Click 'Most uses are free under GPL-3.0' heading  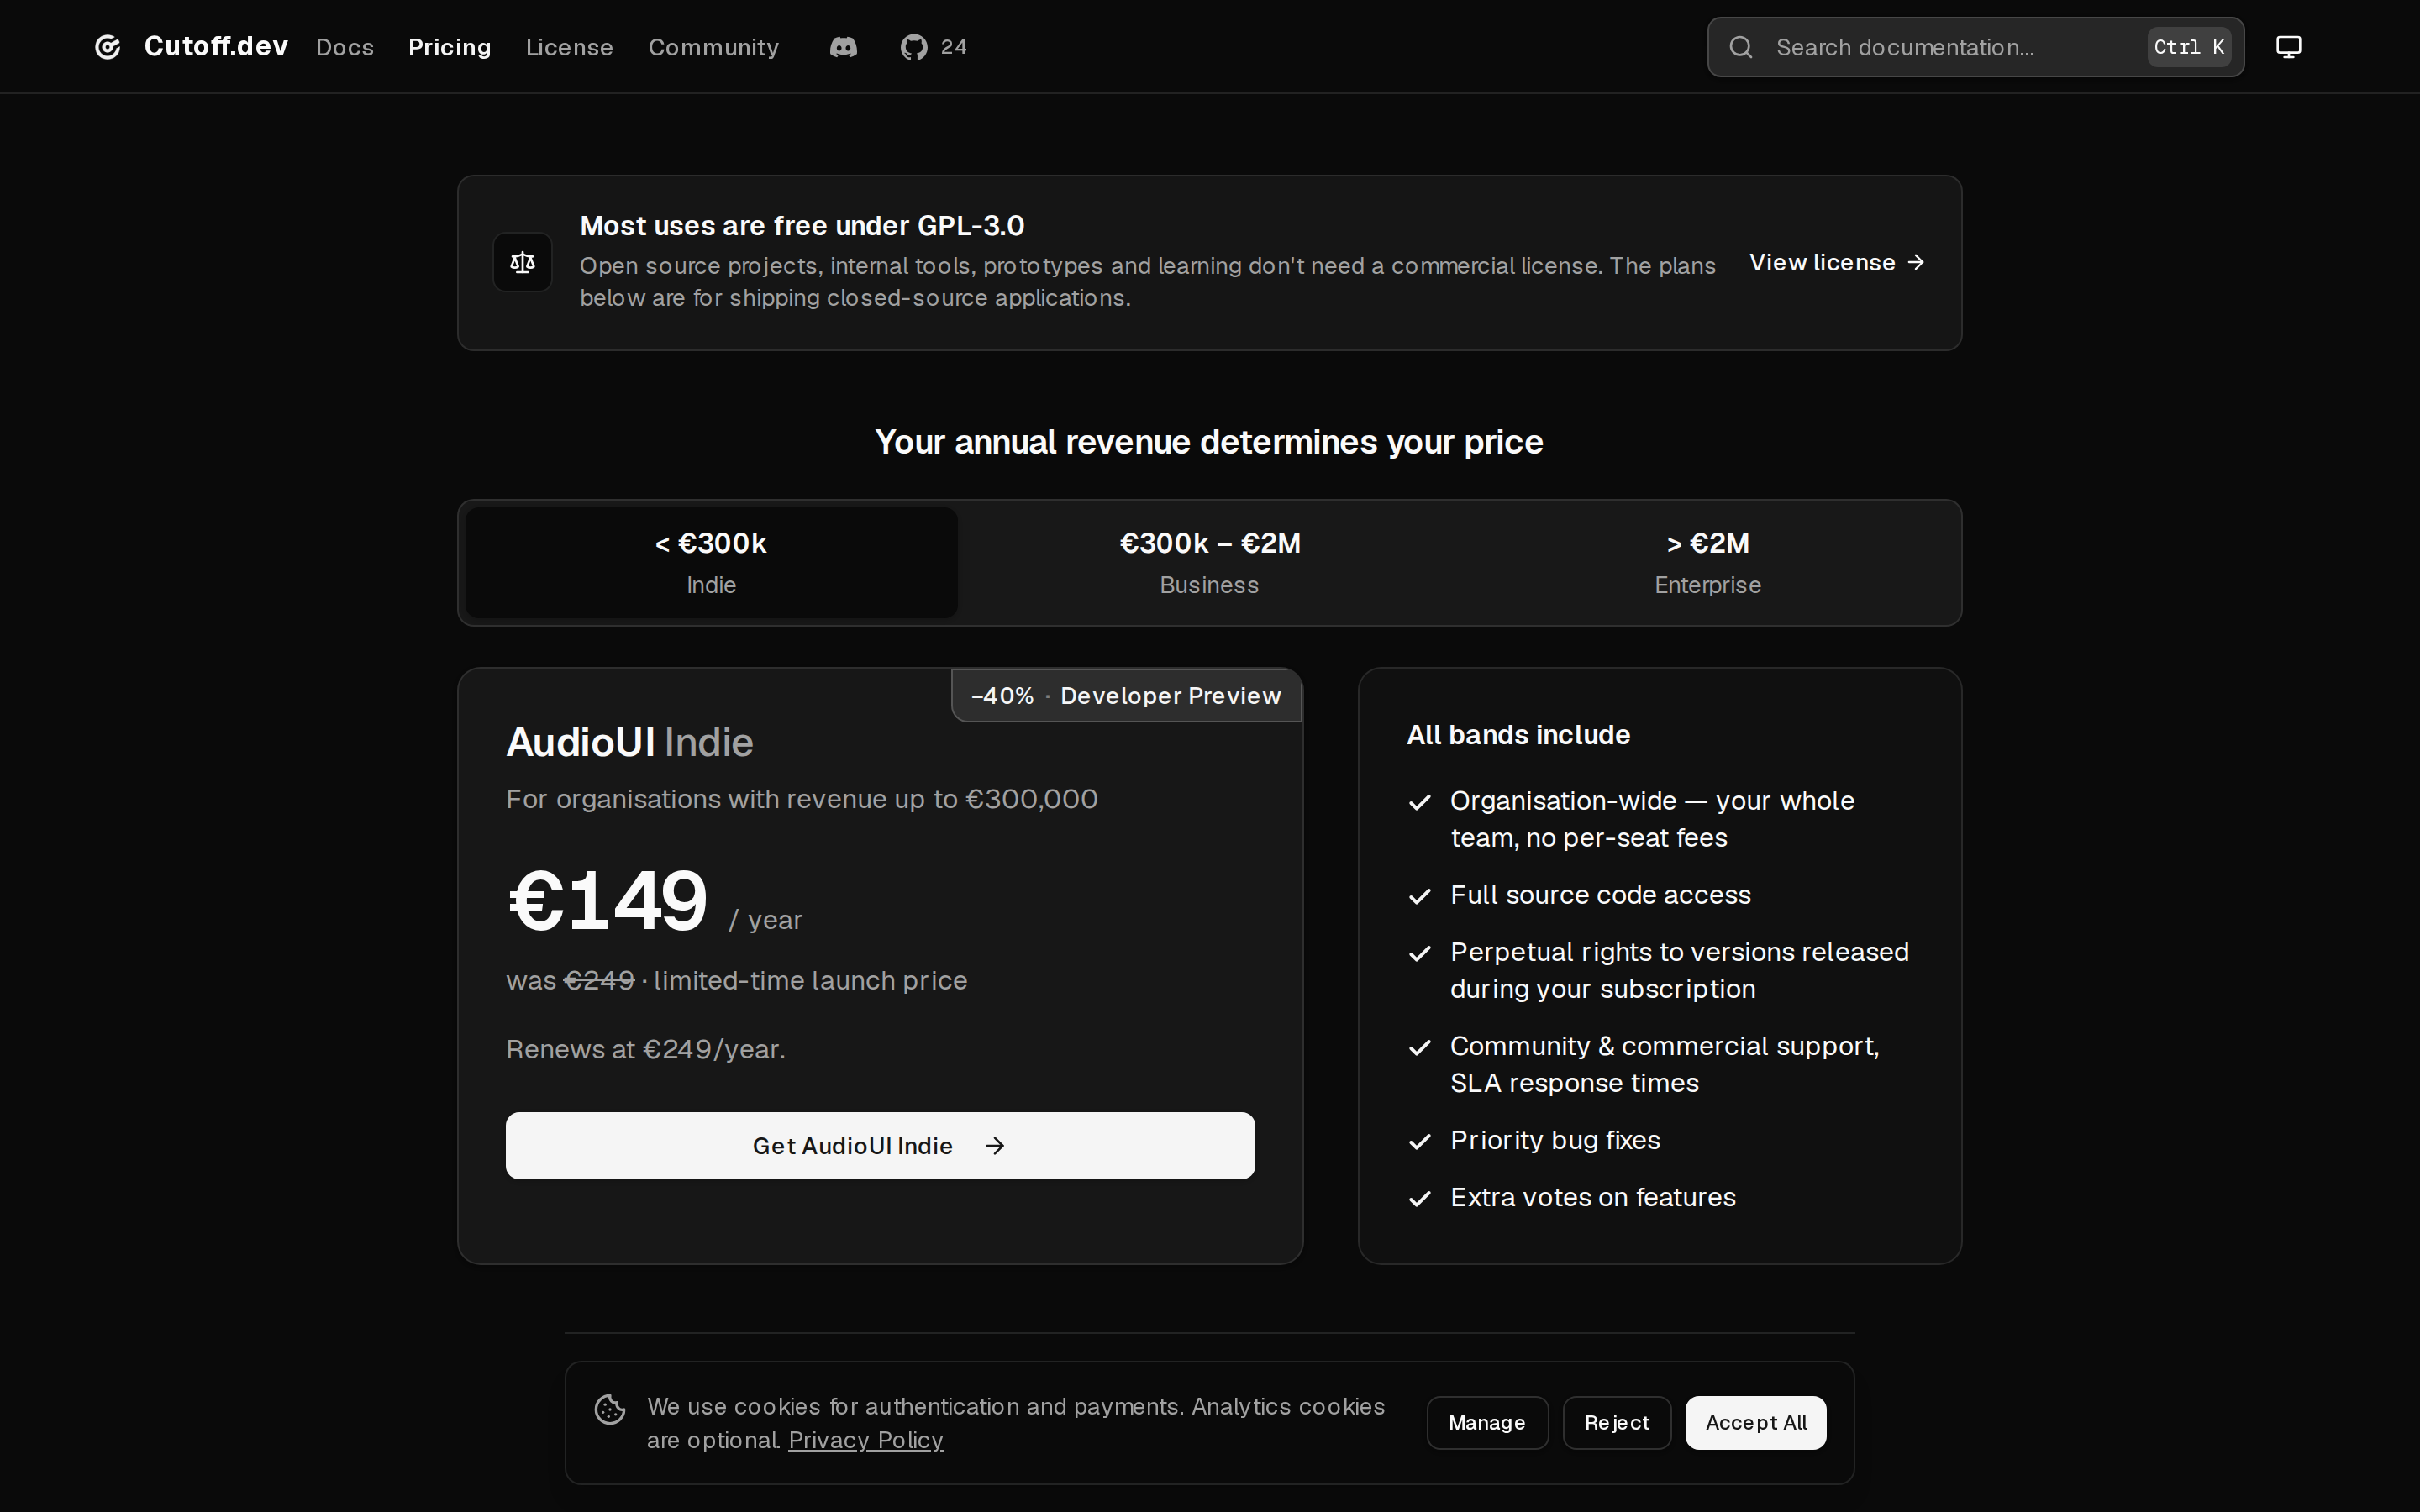[x=802, y=226]
